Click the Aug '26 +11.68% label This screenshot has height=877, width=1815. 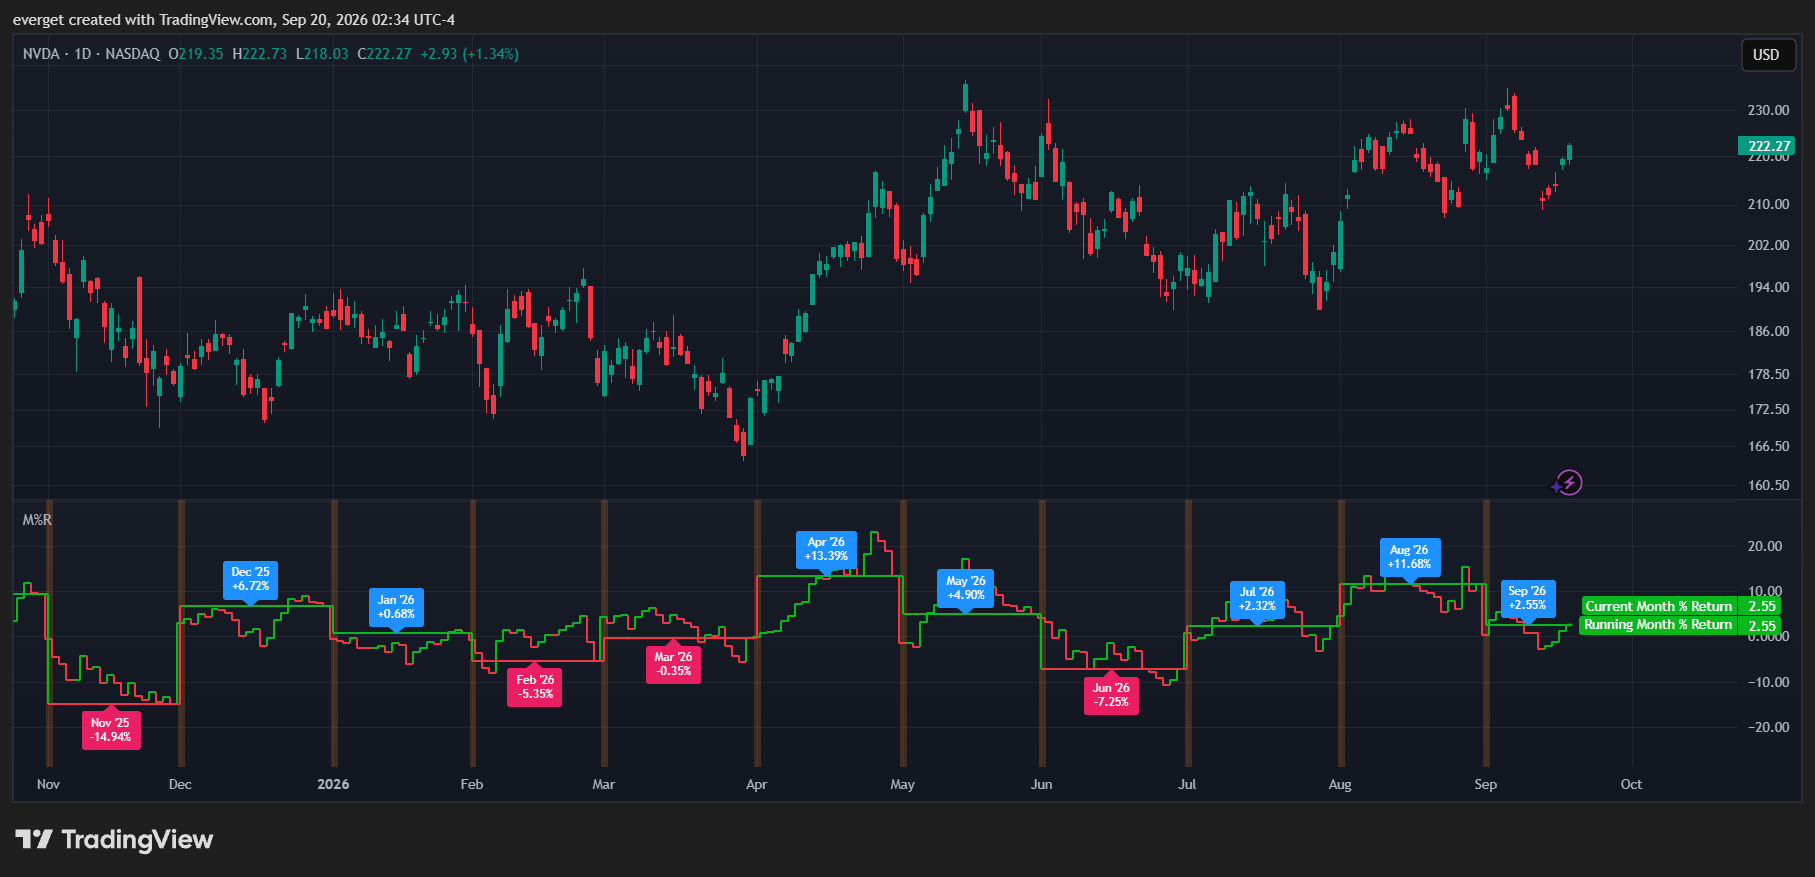coord(1409,557)
